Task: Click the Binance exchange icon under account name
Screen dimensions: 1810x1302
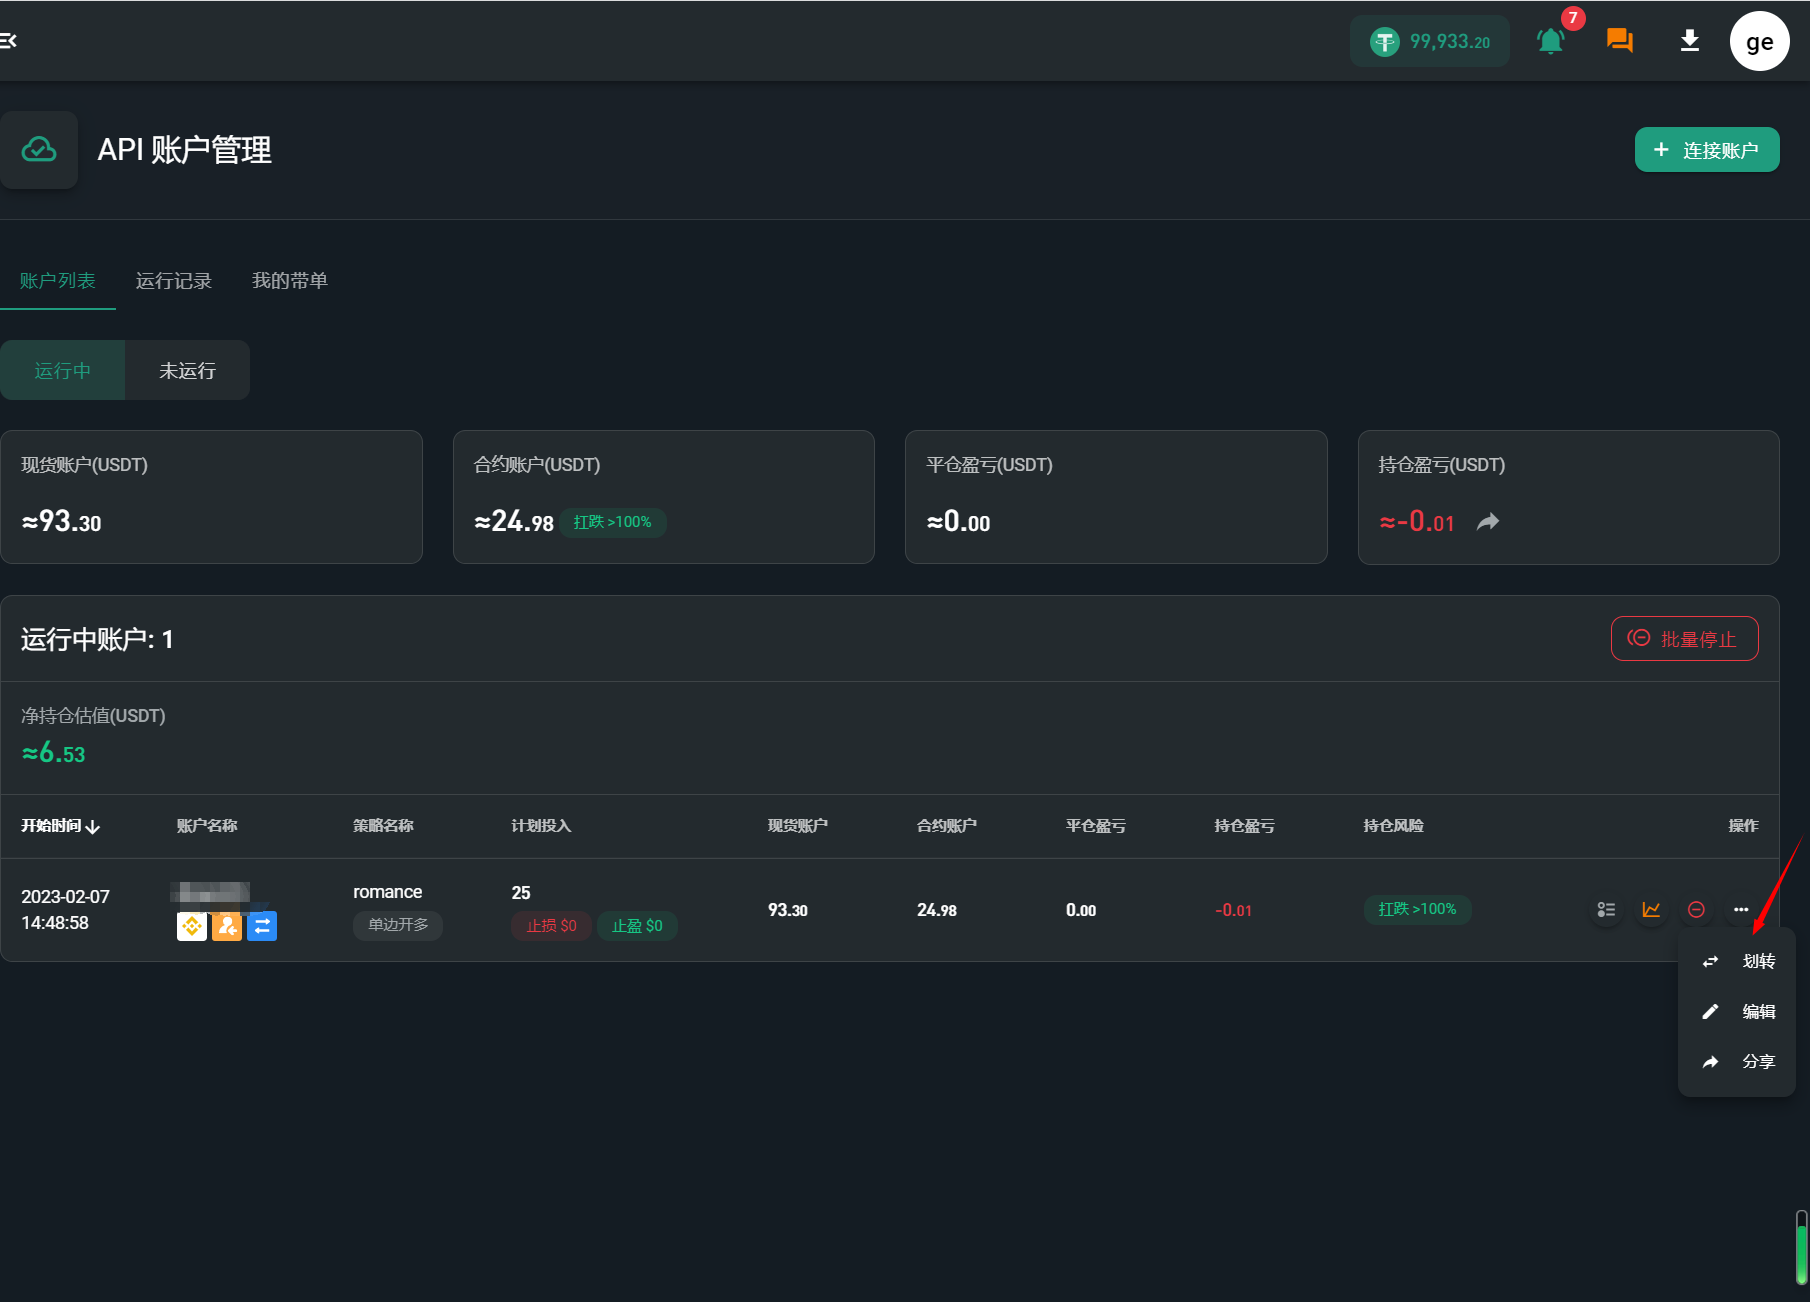Action: pos(192,927)
